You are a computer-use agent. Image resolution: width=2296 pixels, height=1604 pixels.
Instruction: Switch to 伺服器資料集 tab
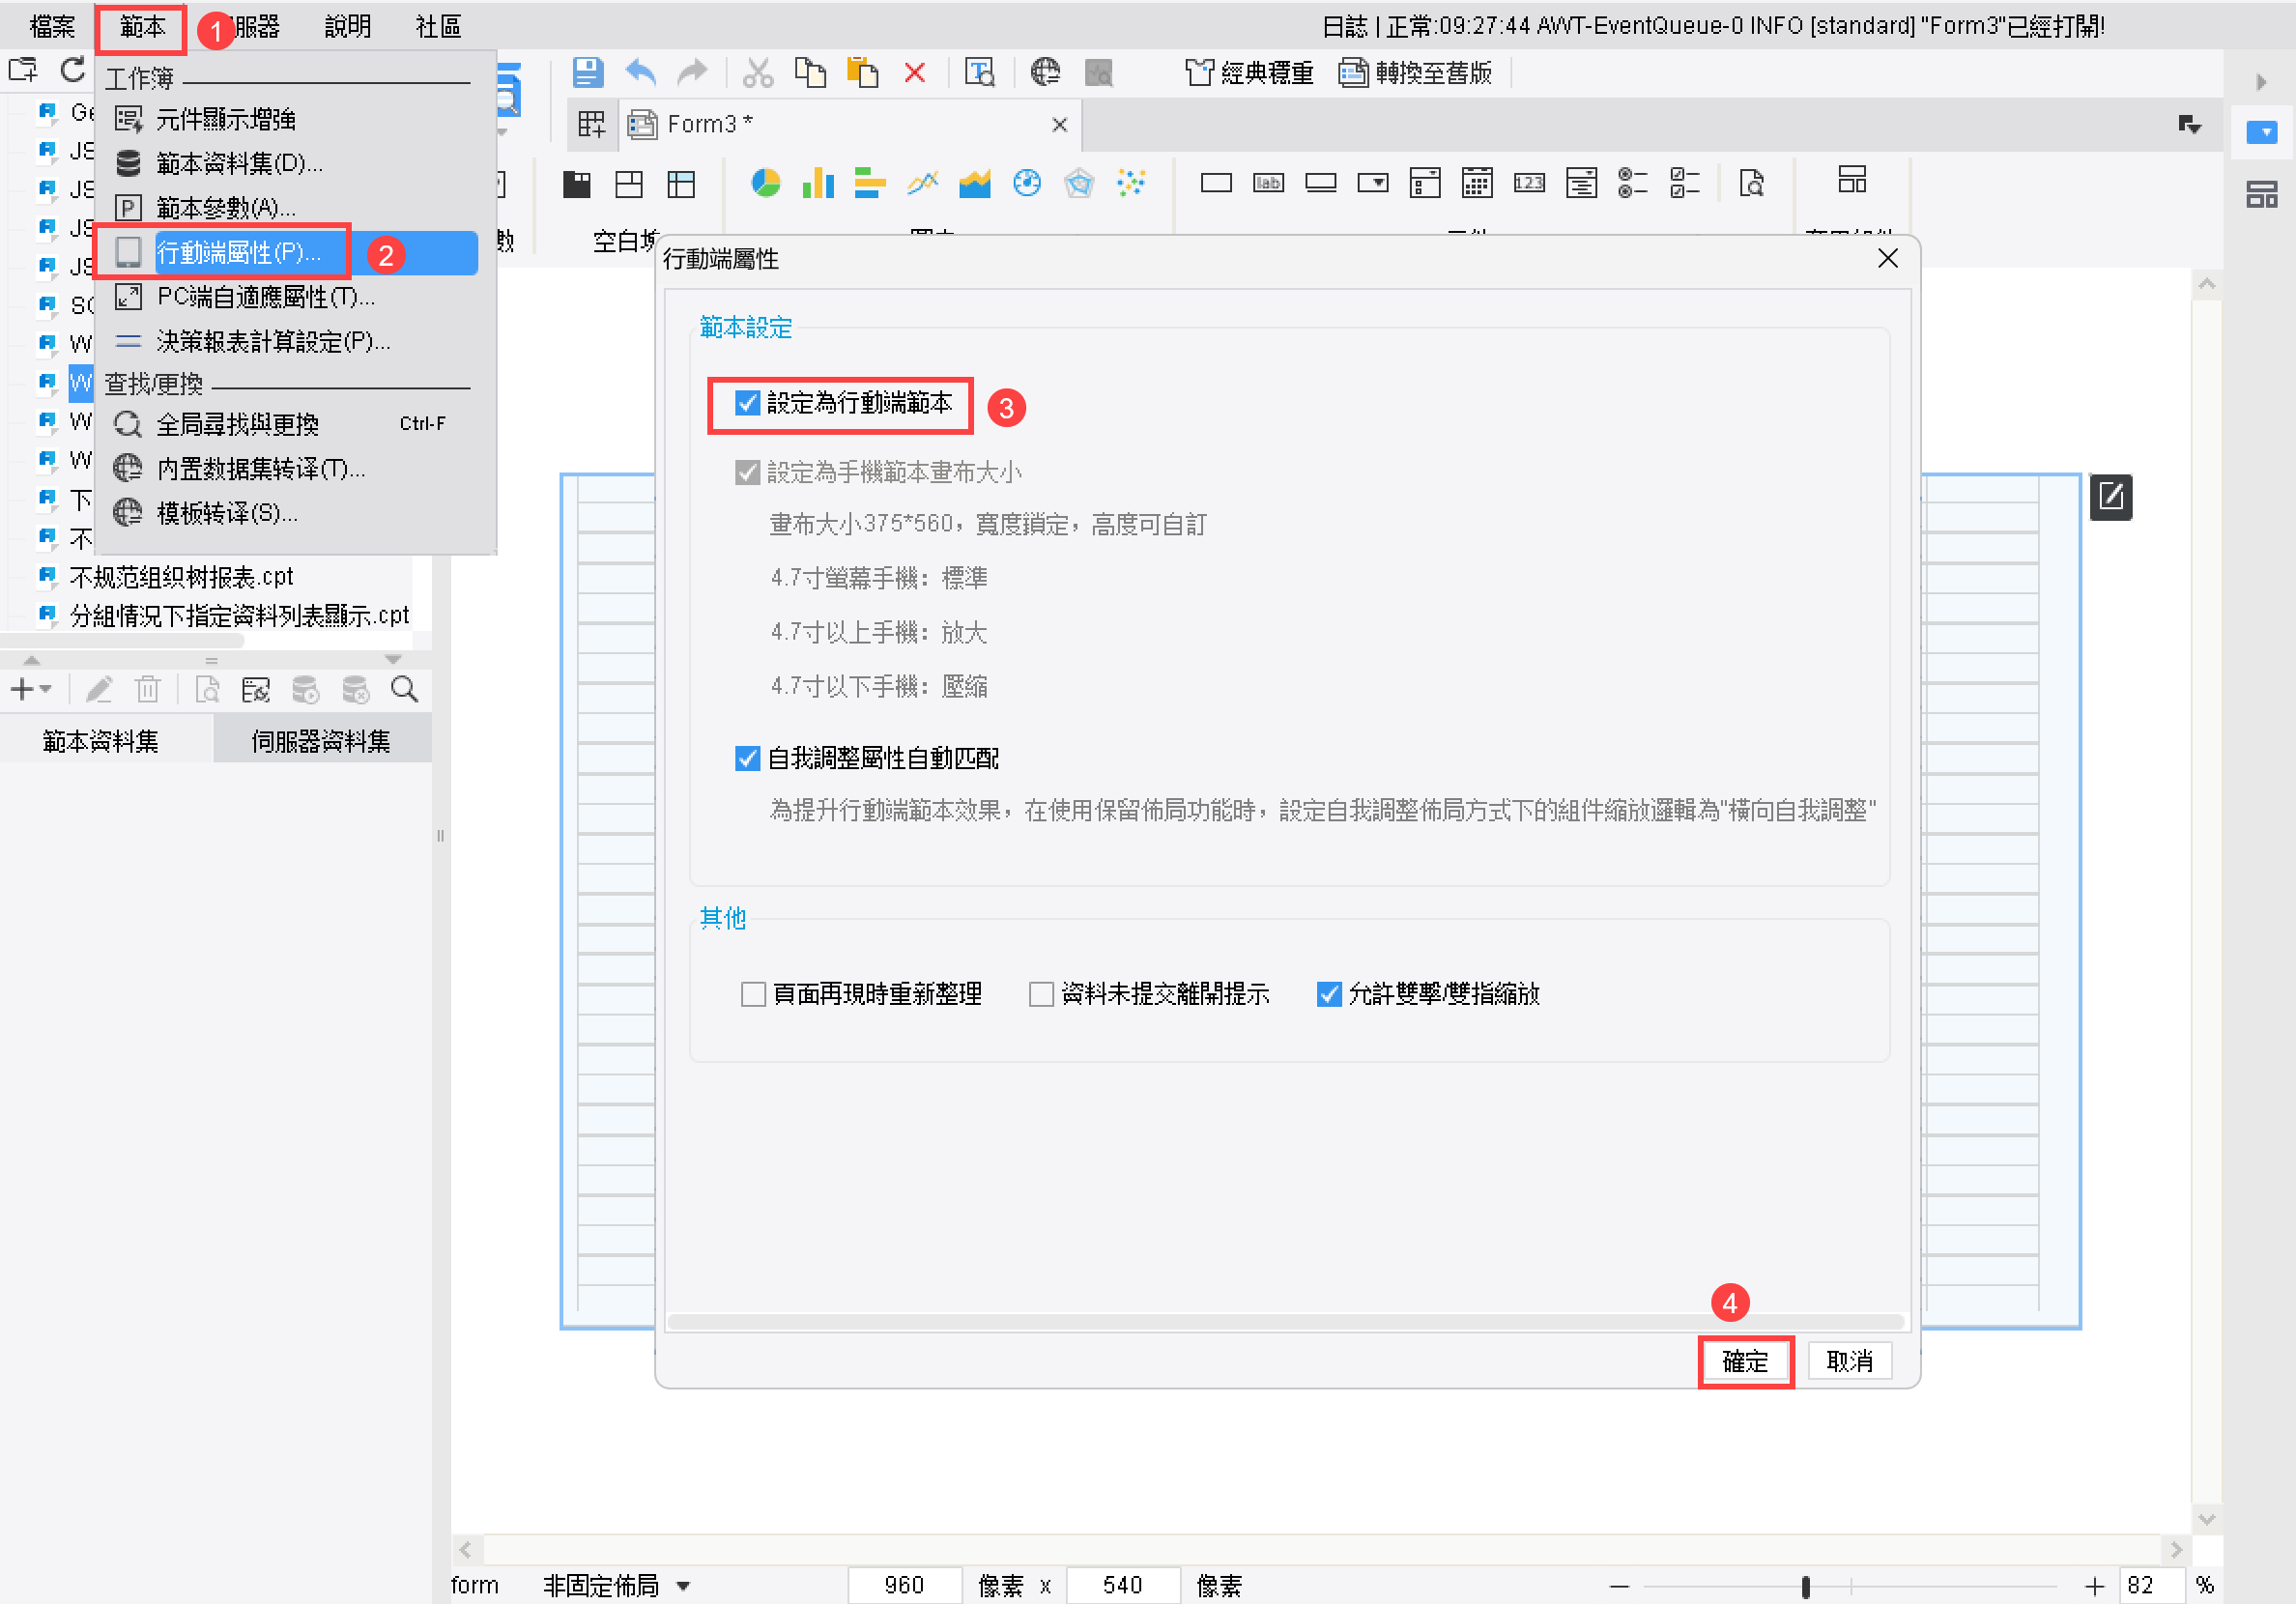(x=320, y=741)
